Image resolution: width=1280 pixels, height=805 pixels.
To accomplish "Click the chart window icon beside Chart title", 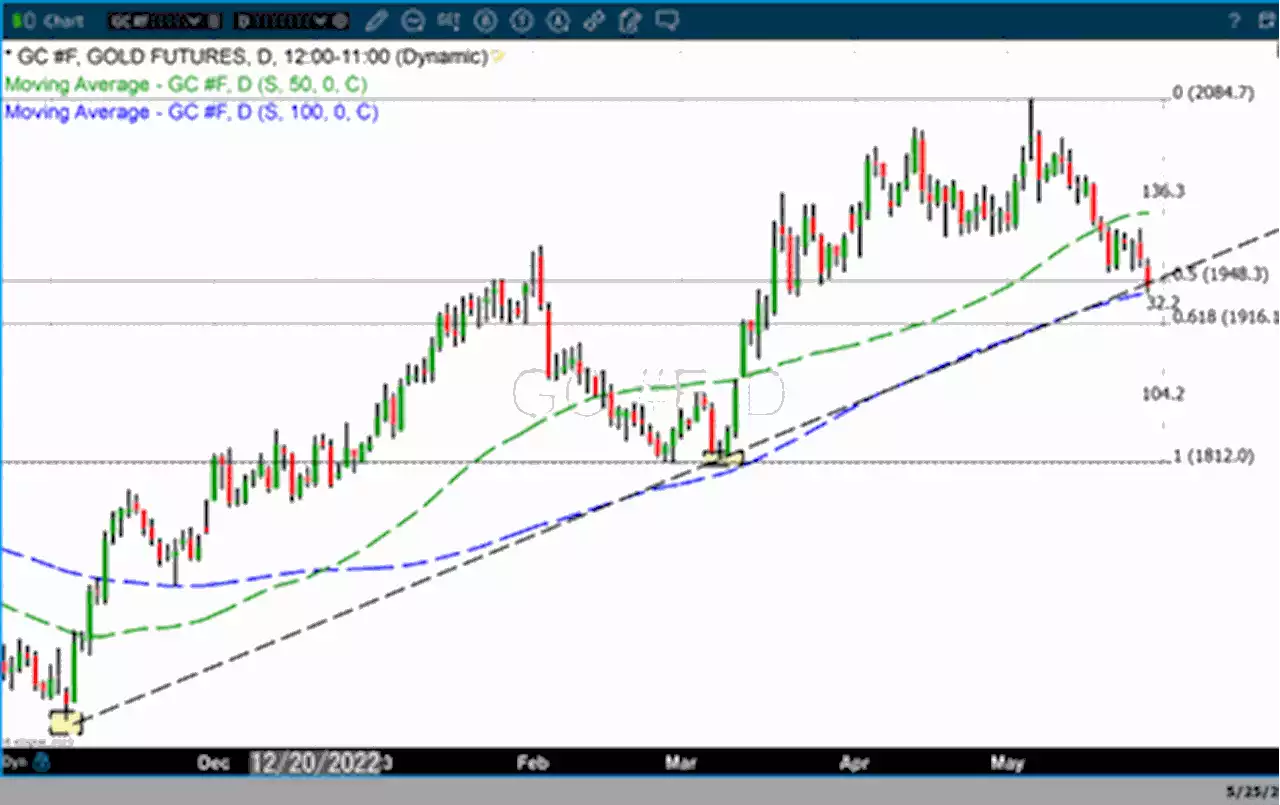I will coord(22,19).
